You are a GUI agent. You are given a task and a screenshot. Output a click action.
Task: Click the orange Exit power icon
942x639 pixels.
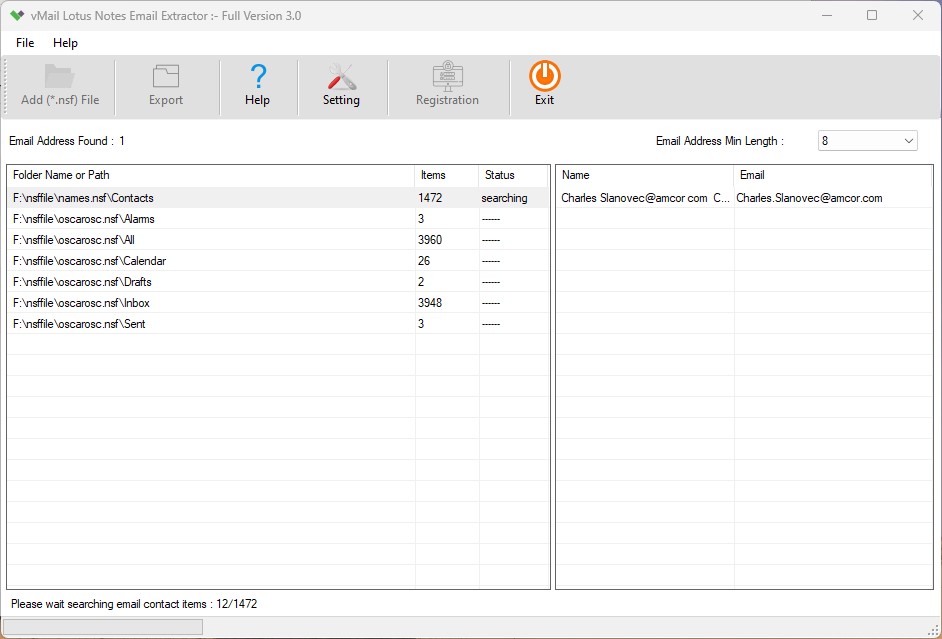pyautogui.click(x=544, y=76)
